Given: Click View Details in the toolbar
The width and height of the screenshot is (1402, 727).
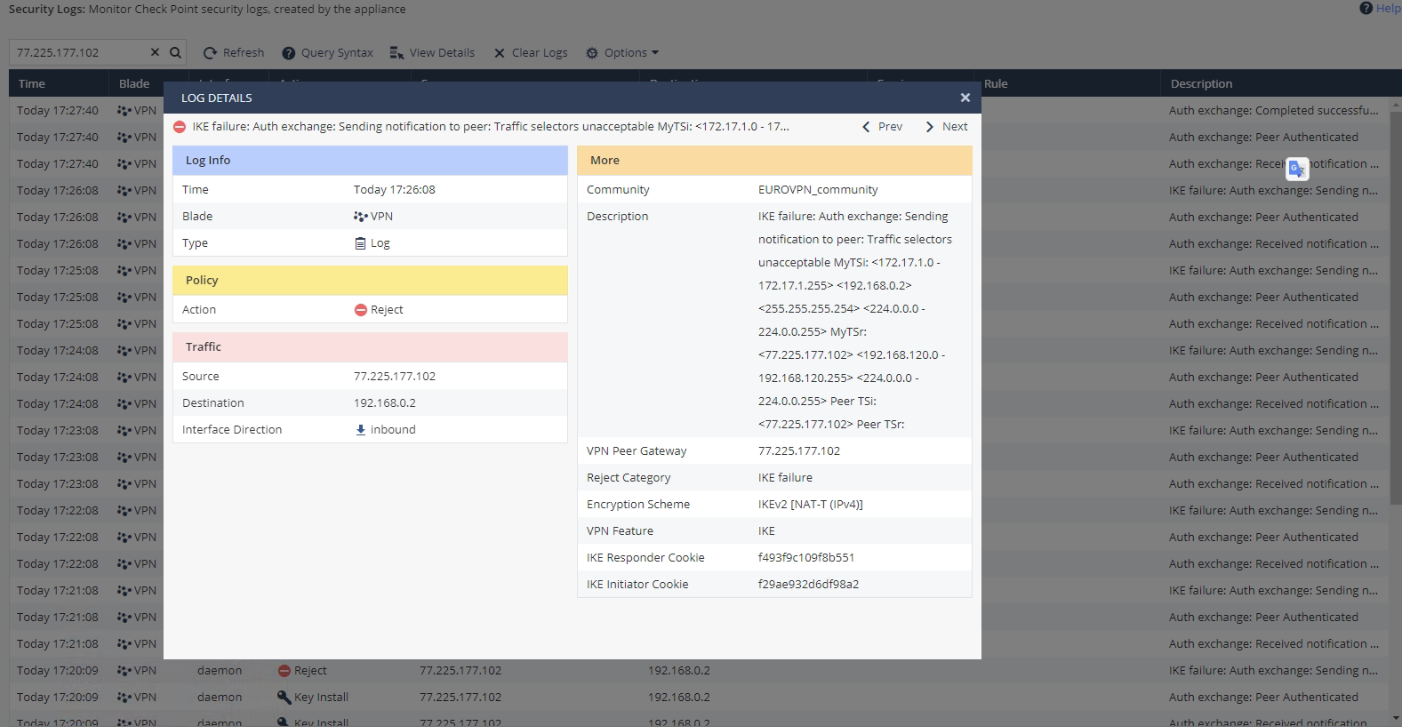Looking at the screenshot, I should (432, 52).
